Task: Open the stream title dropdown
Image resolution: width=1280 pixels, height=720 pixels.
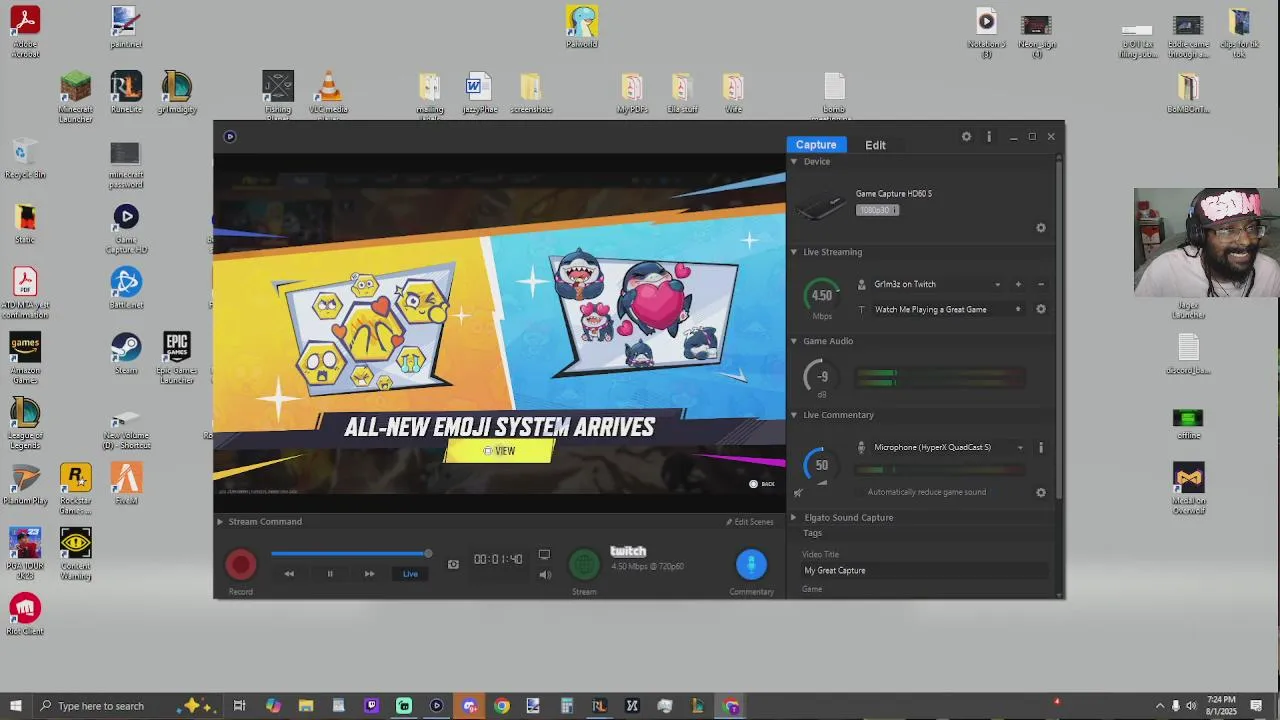Action: coord(1018,310)
